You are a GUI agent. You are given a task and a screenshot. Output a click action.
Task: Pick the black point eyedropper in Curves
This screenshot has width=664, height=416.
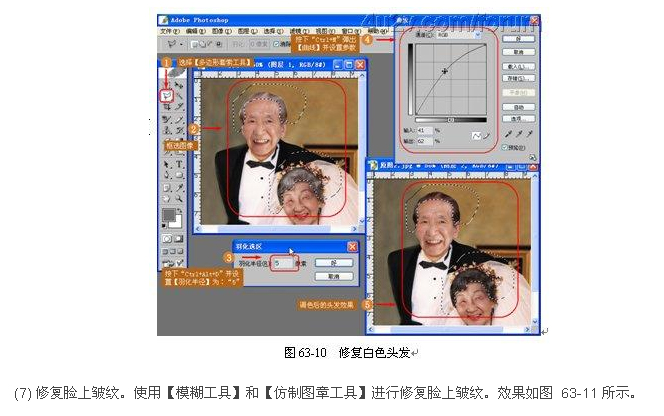[508, 134]
